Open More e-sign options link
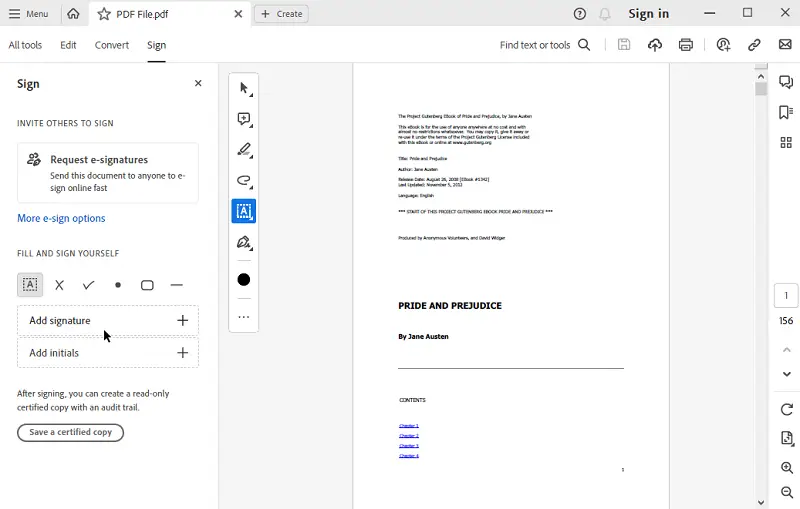The height and width of the screenshot is (509, 800). pos(61,218)
